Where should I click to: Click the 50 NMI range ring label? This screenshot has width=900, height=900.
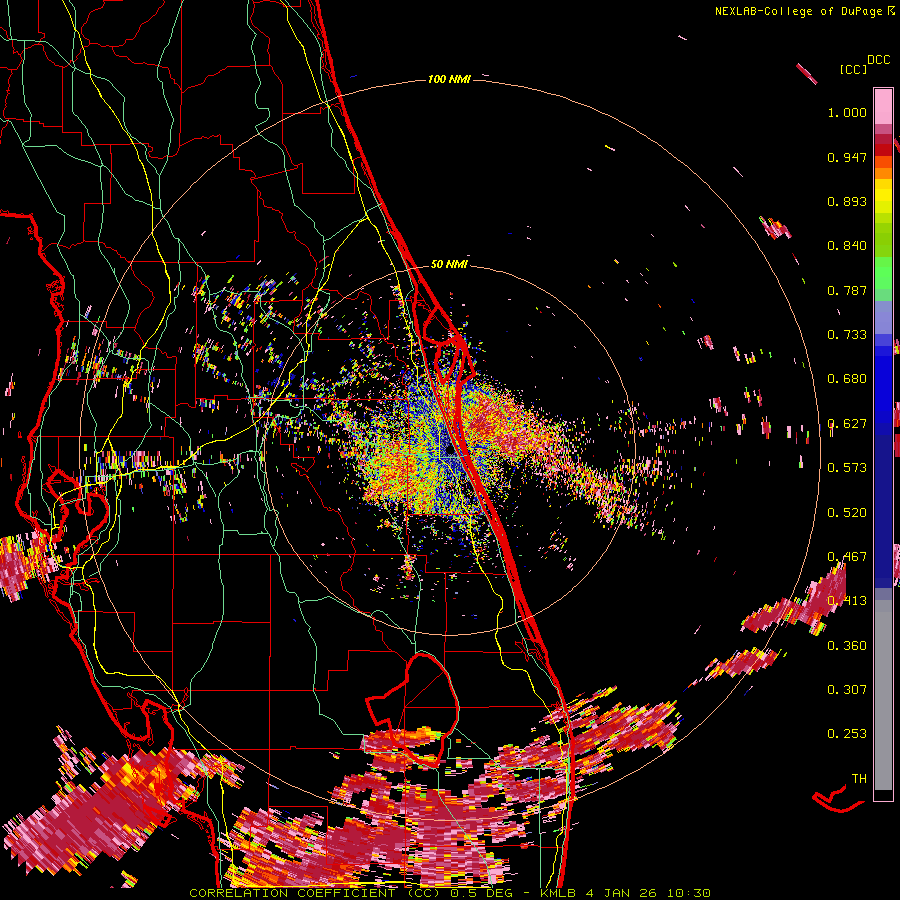449,264
